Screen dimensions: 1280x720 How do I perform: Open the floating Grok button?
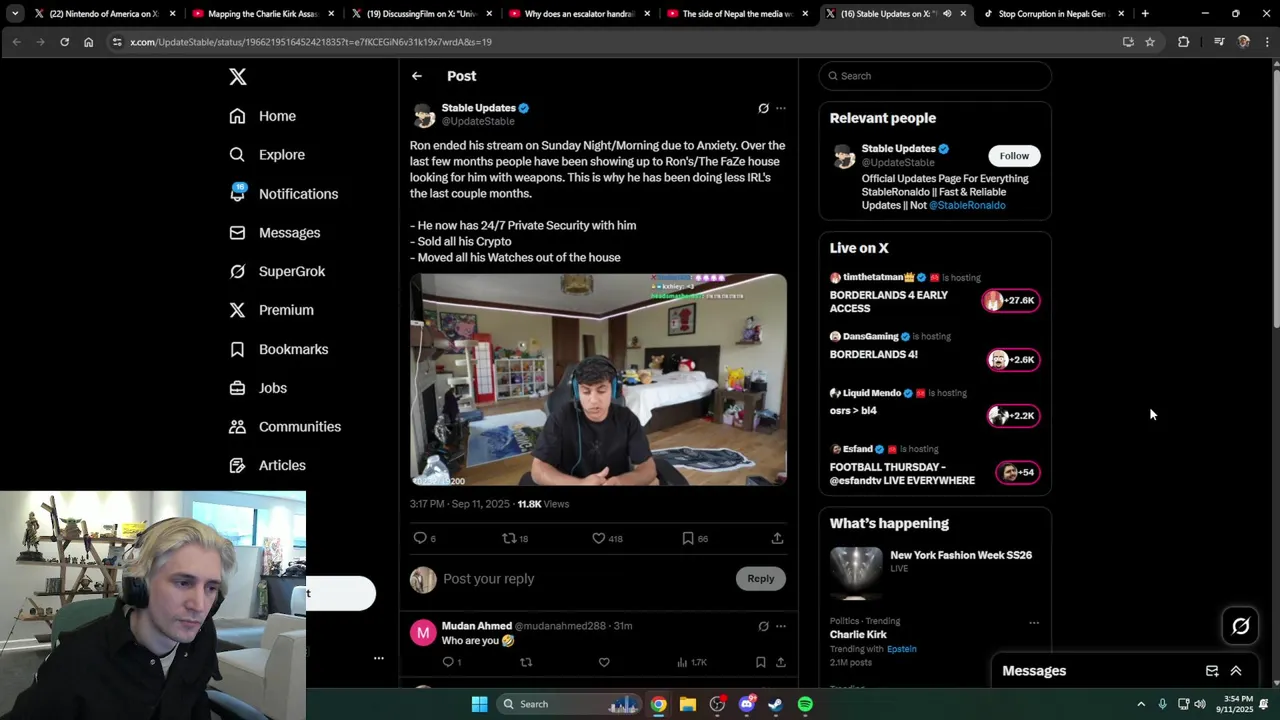coord(1241,626)
